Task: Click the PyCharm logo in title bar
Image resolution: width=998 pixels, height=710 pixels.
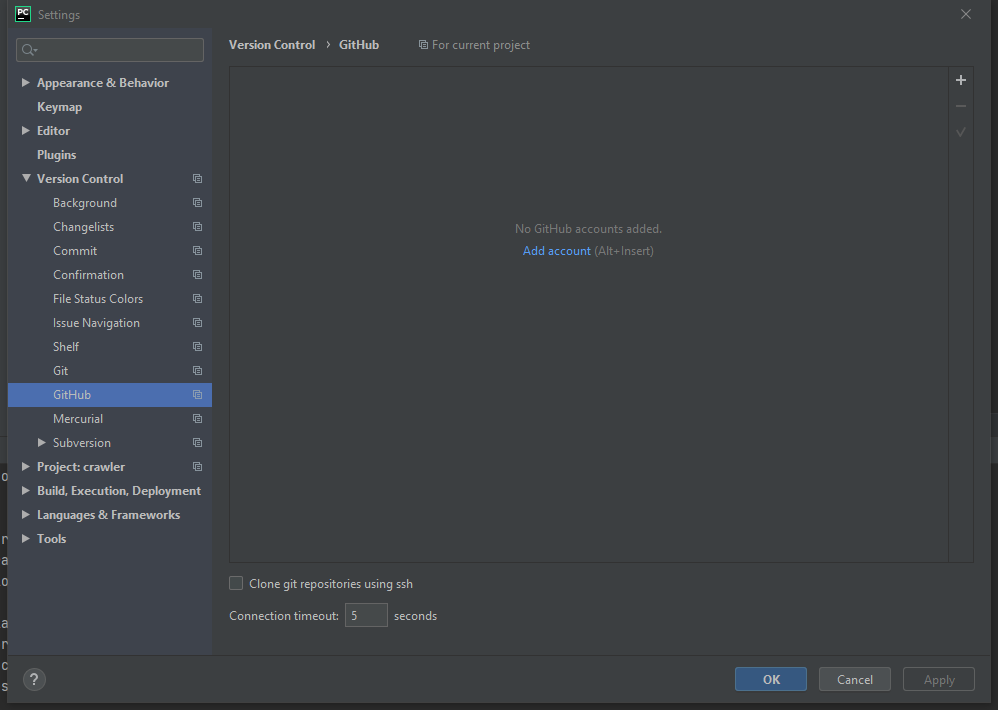Action: tap(23, 14)
